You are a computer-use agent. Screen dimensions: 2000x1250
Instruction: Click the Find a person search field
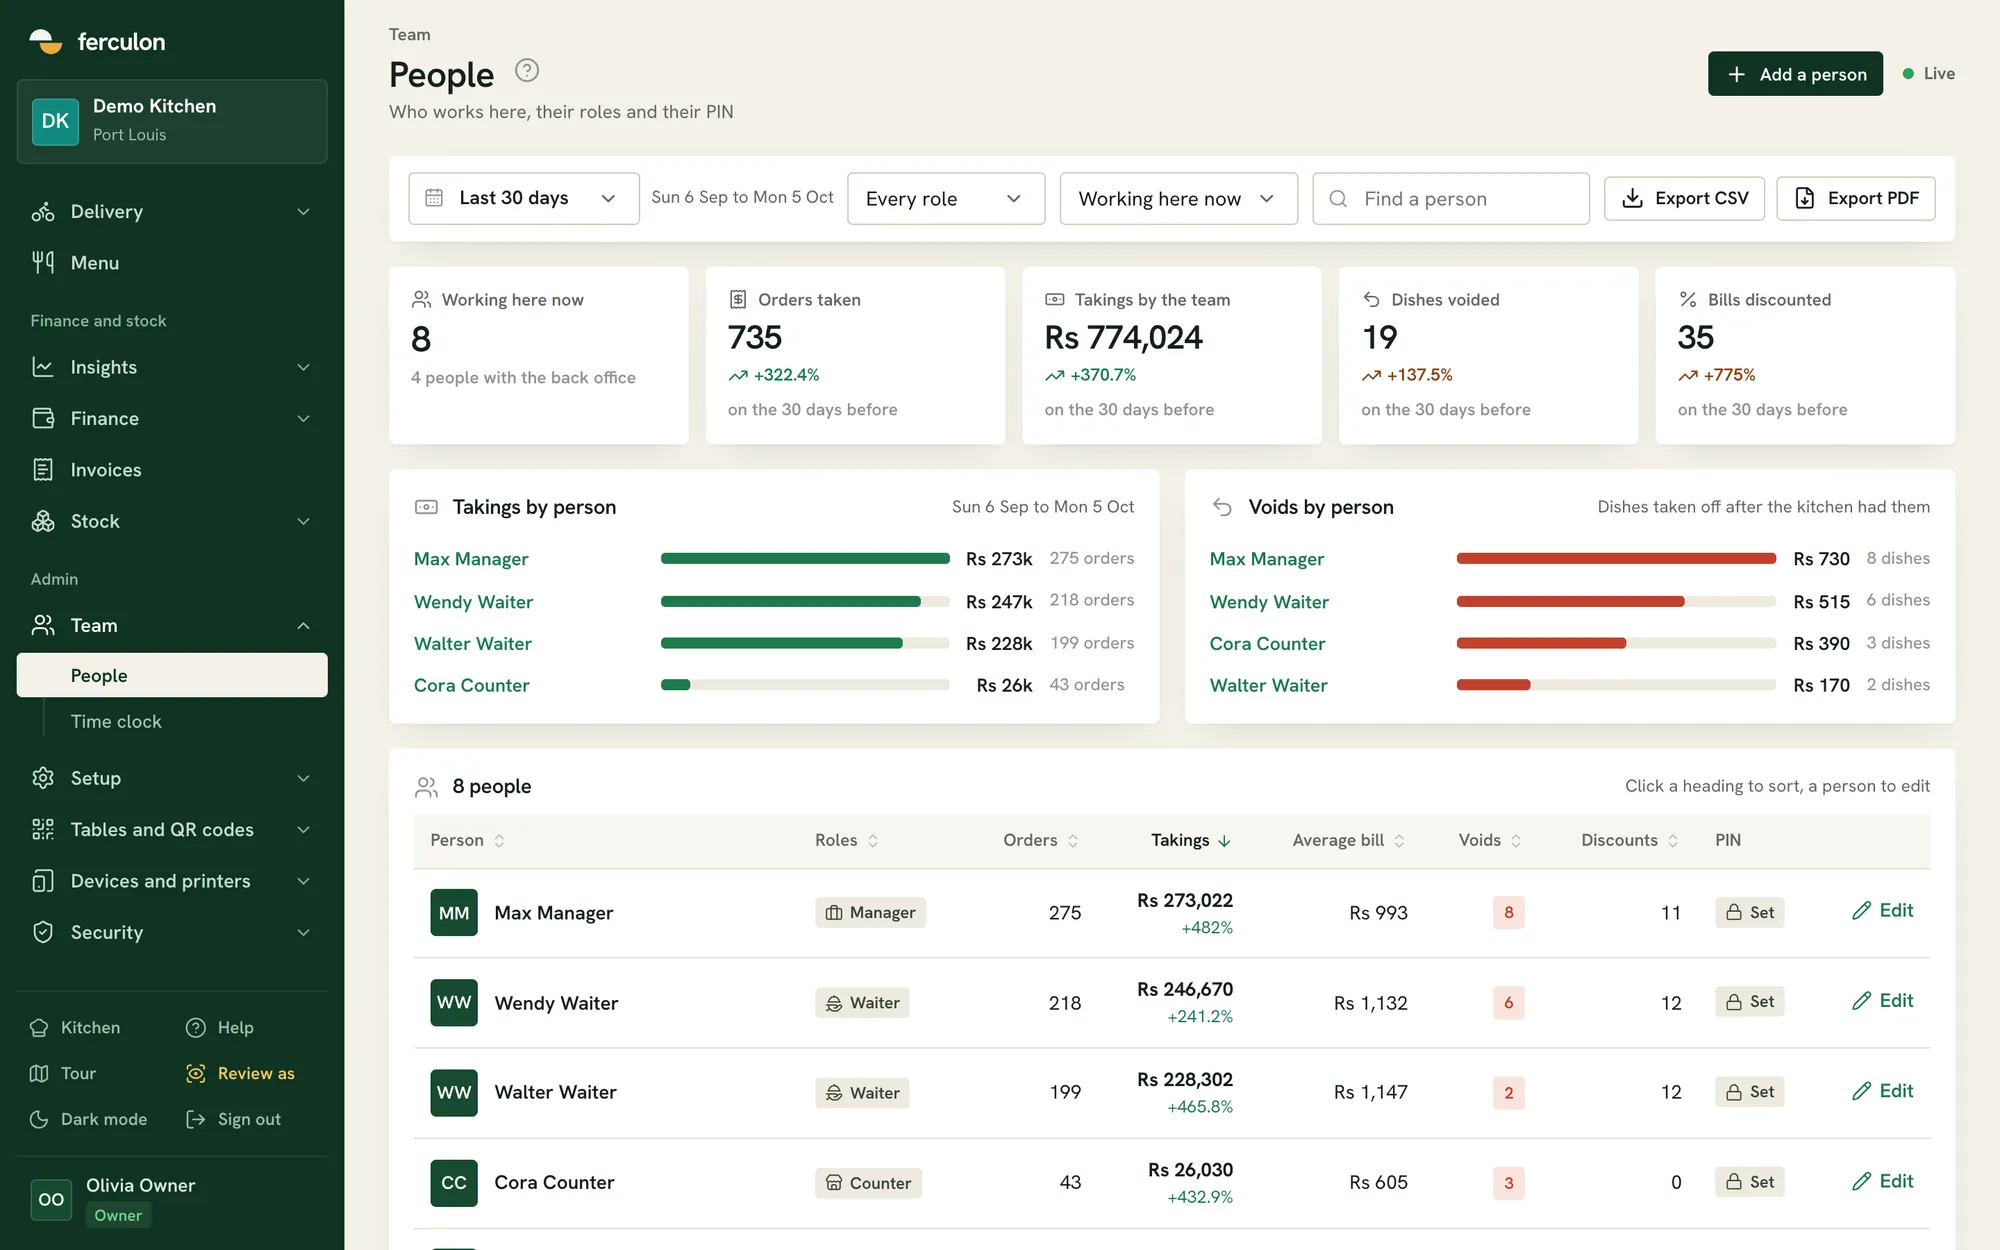coord(1451,198)
